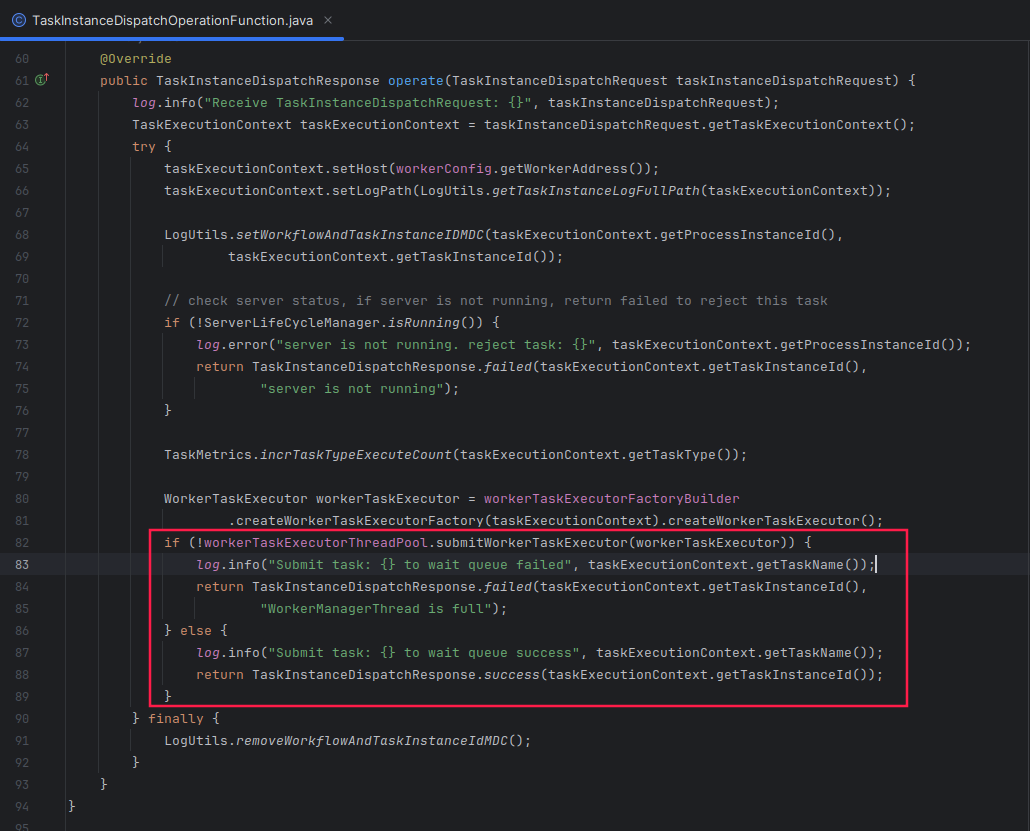Click the "to wait queue failed" log string
Image resolution: width=1030 pixels, height=831 pixels.
pos(420,564)
